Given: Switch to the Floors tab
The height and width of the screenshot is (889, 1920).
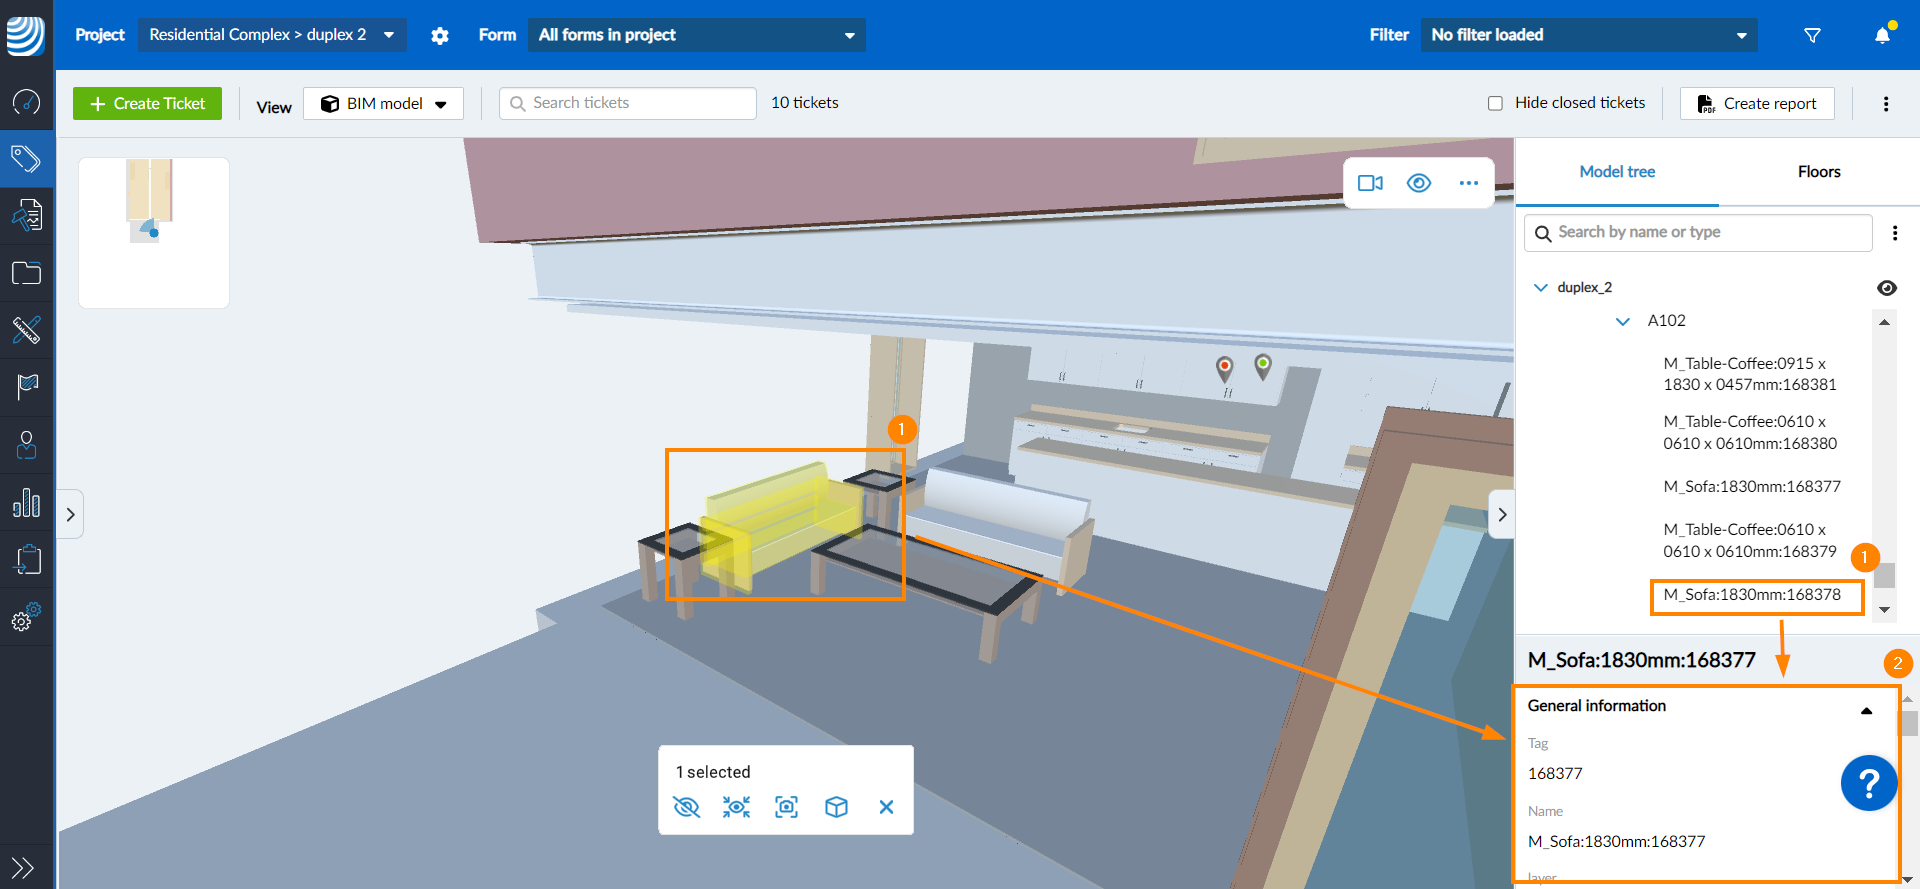Looking at the screenshot, I should [1818, 172].
